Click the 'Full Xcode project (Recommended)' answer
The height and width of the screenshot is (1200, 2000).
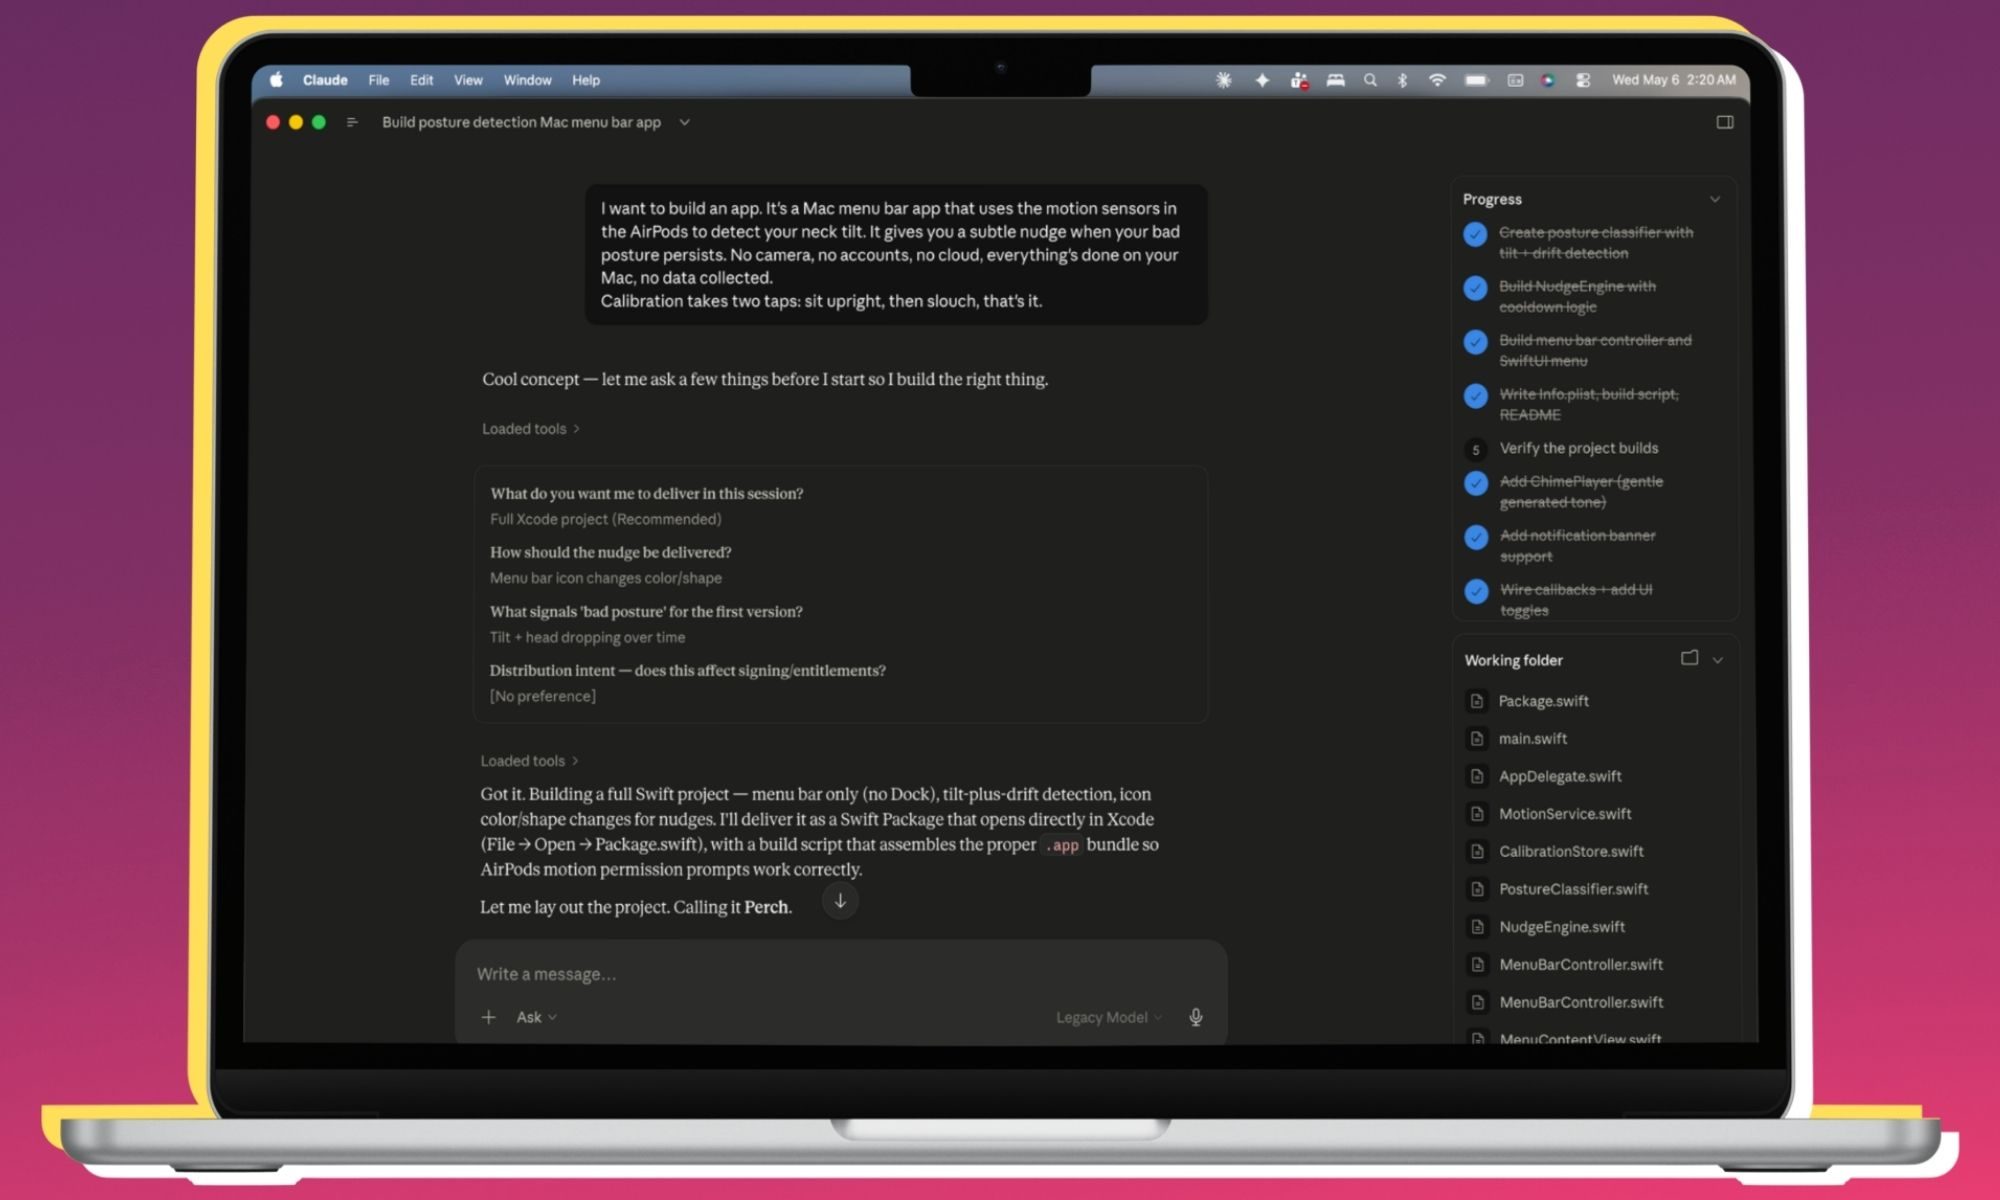tap(605, 519)
